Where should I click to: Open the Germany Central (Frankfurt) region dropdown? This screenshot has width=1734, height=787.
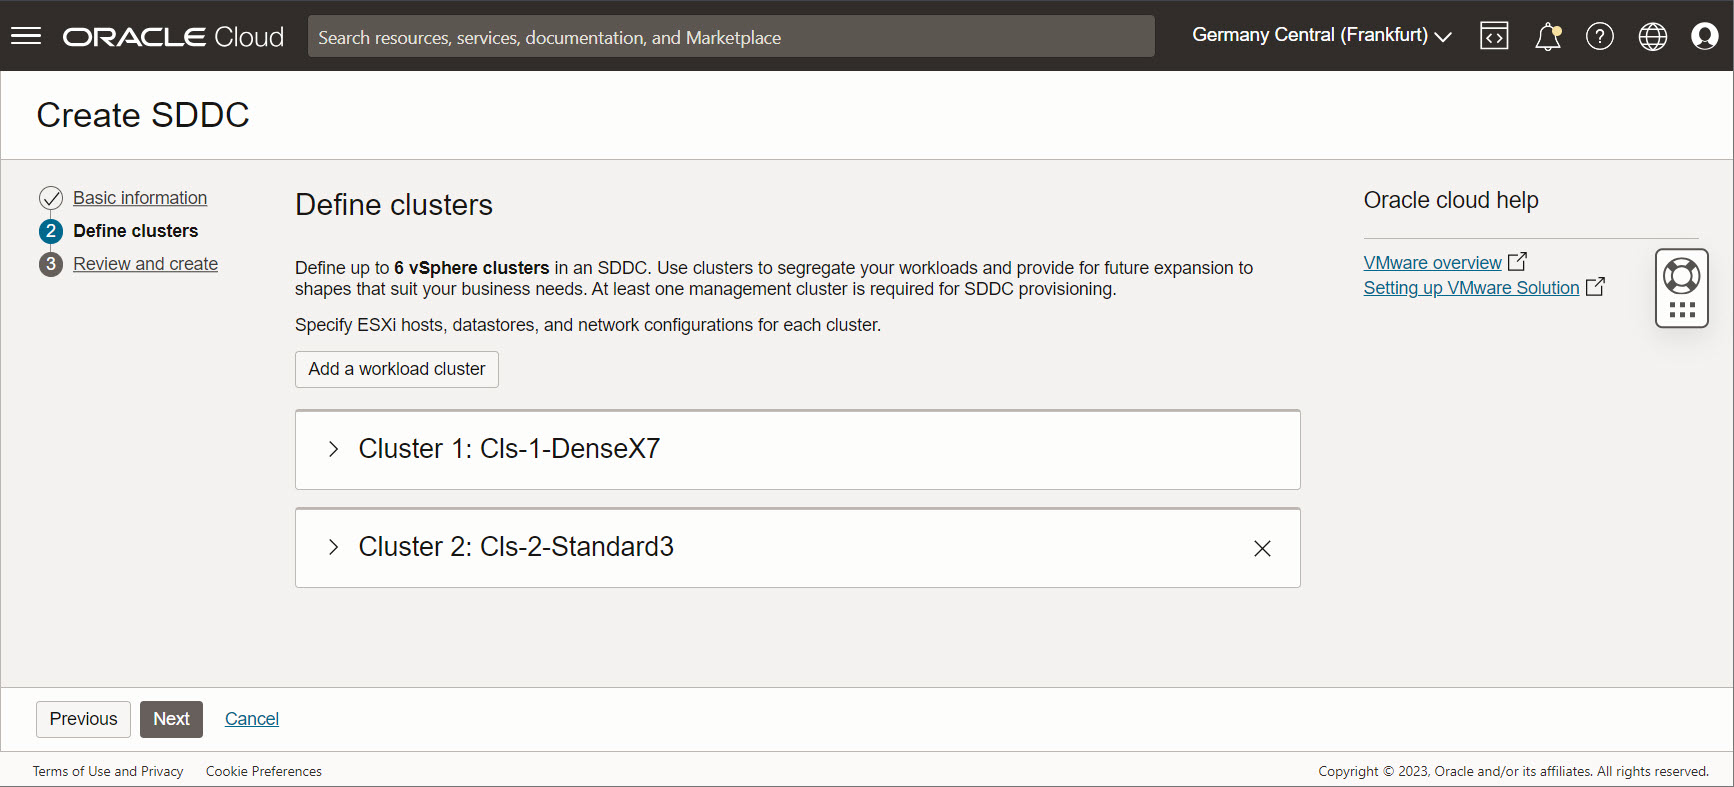click(x=1321, y=36)
